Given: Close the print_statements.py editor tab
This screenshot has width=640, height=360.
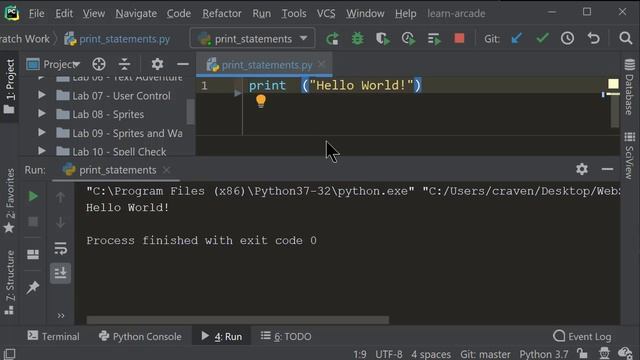Looking at the screenshot, I should pos(322,64).
